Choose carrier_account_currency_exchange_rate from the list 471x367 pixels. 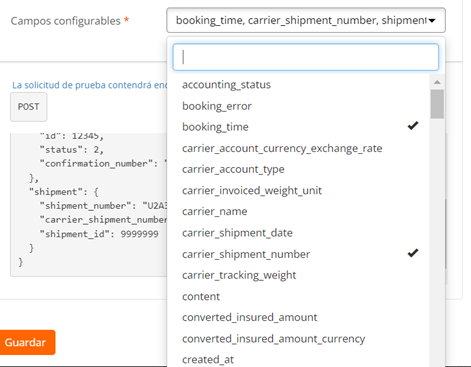(x=299, y=148)
